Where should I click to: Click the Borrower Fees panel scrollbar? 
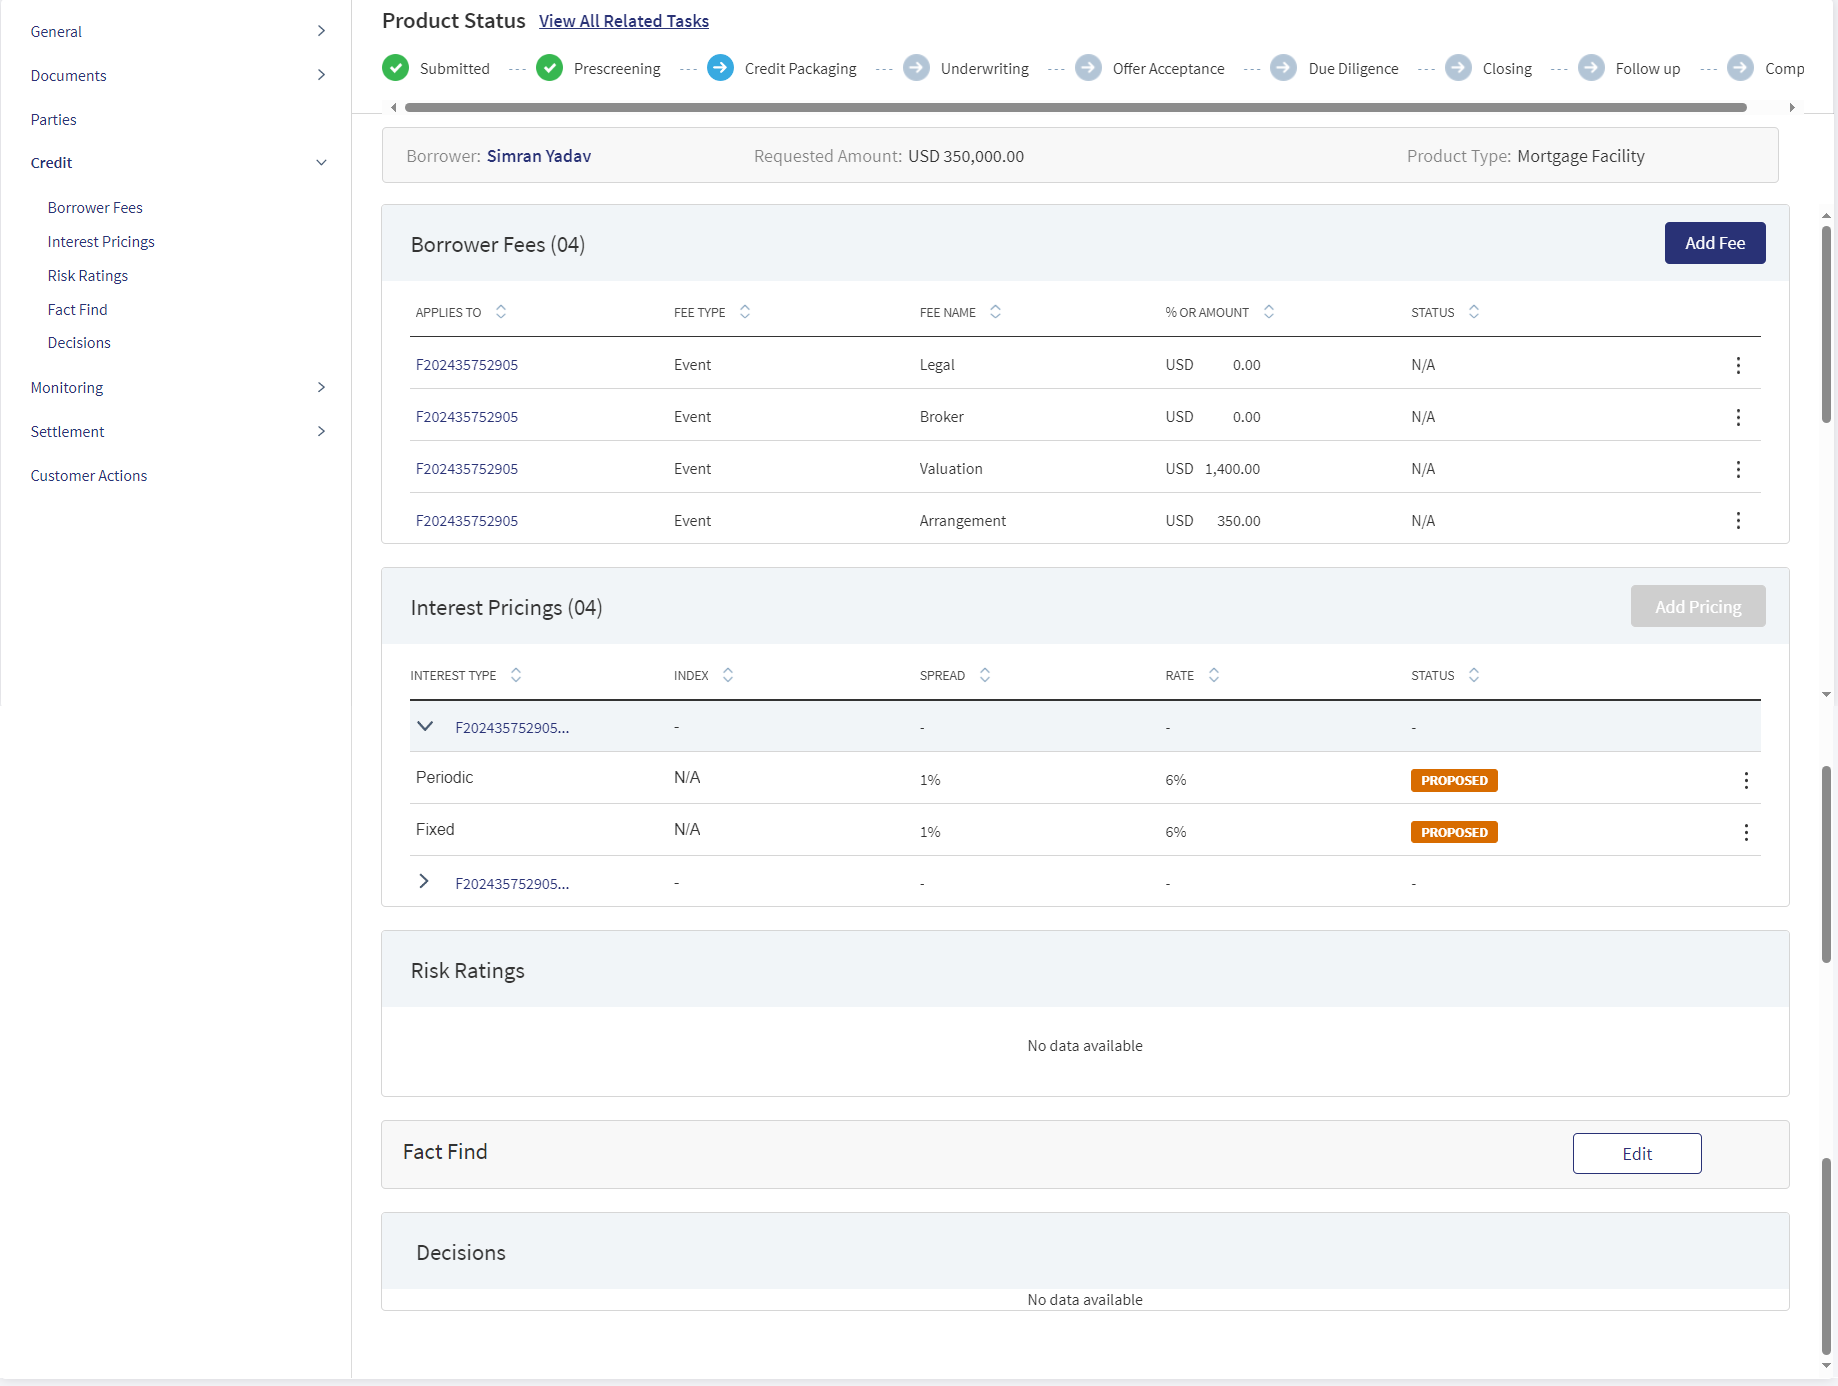pos(1826,325)
